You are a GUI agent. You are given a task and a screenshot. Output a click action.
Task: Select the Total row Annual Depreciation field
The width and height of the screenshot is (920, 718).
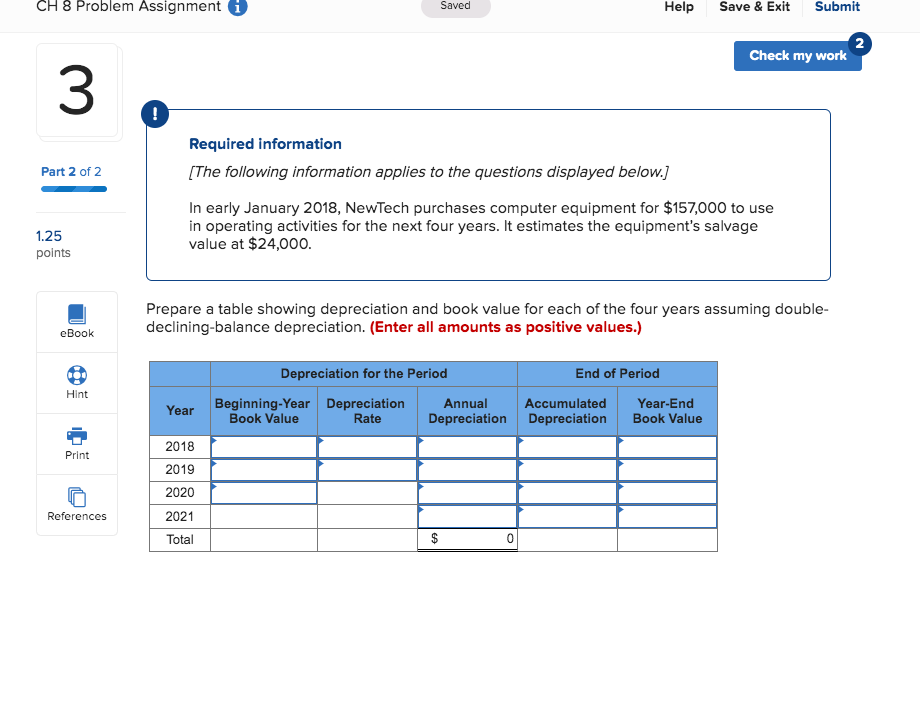(467, 539)
